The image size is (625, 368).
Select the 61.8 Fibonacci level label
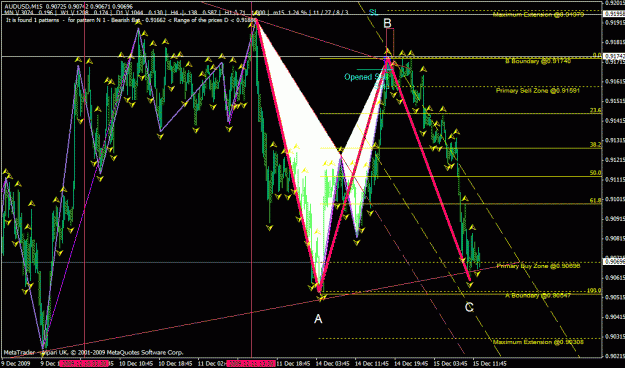pyautogui.click(x=596, y=201)
